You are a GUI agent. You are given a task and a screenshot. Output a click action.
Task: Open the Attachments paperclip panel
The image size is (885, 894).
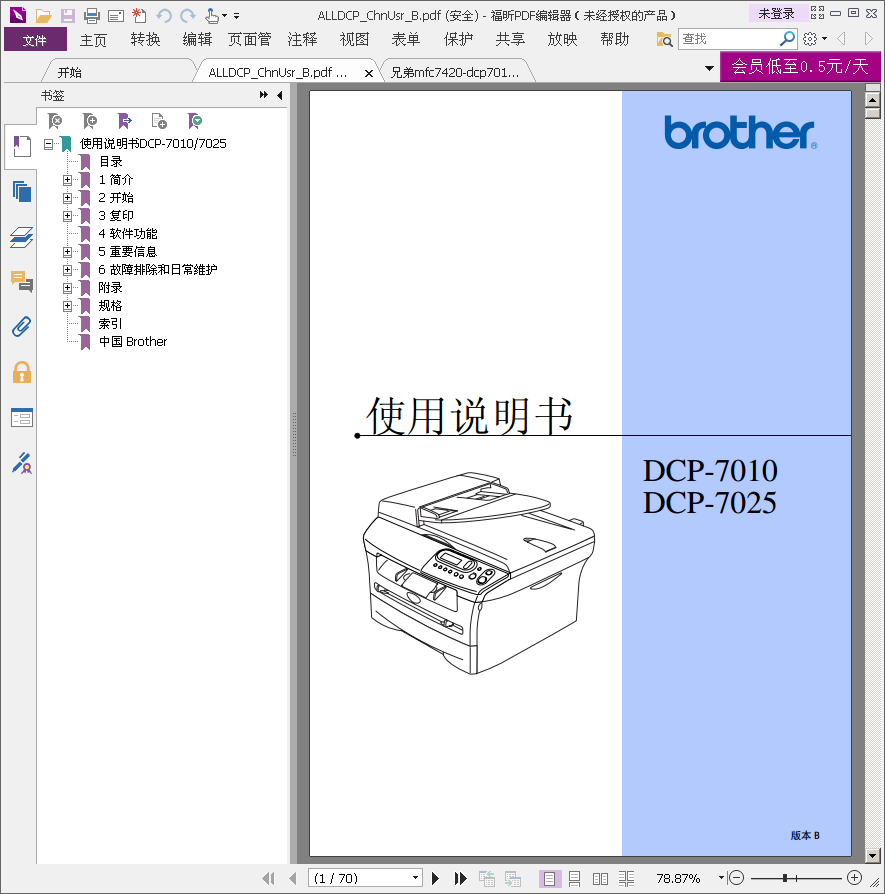pos(22,327)
